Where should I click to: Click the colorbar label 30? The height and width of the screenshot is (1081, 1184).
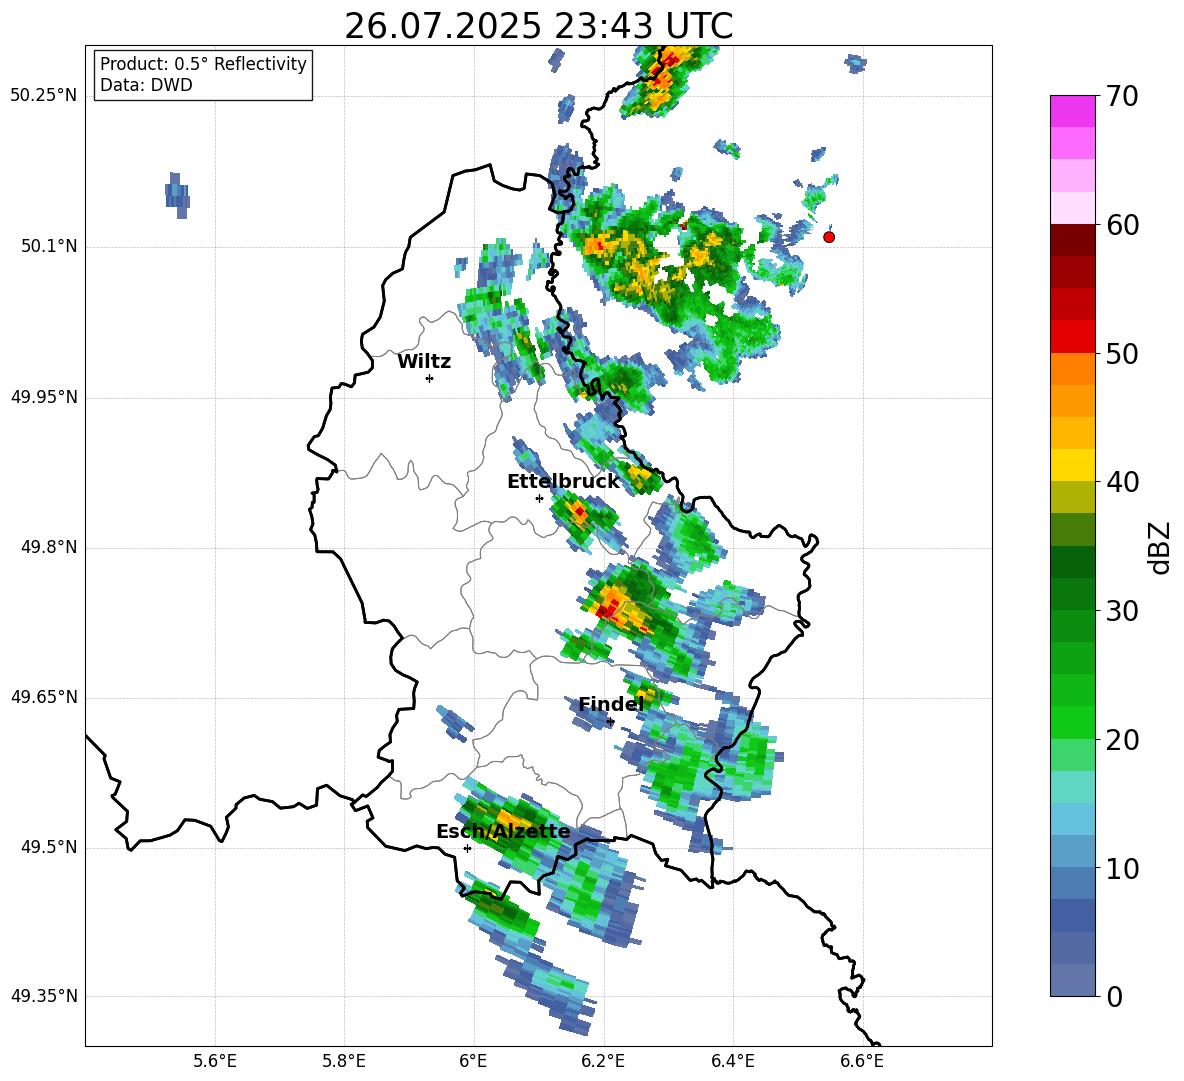1122,611
